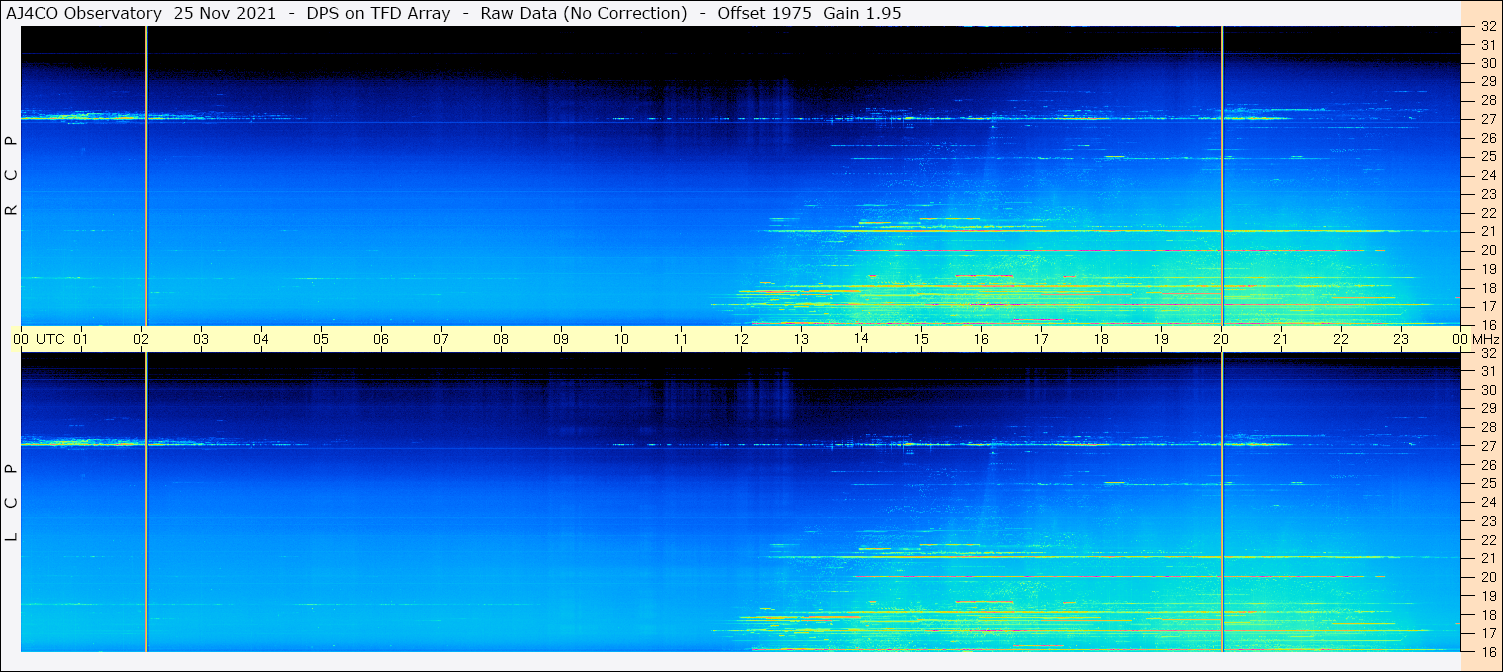Click RCP frequency scale label "32"
The height and width of the screenshot is (672, 1503).
click(x=1488, y=27)
